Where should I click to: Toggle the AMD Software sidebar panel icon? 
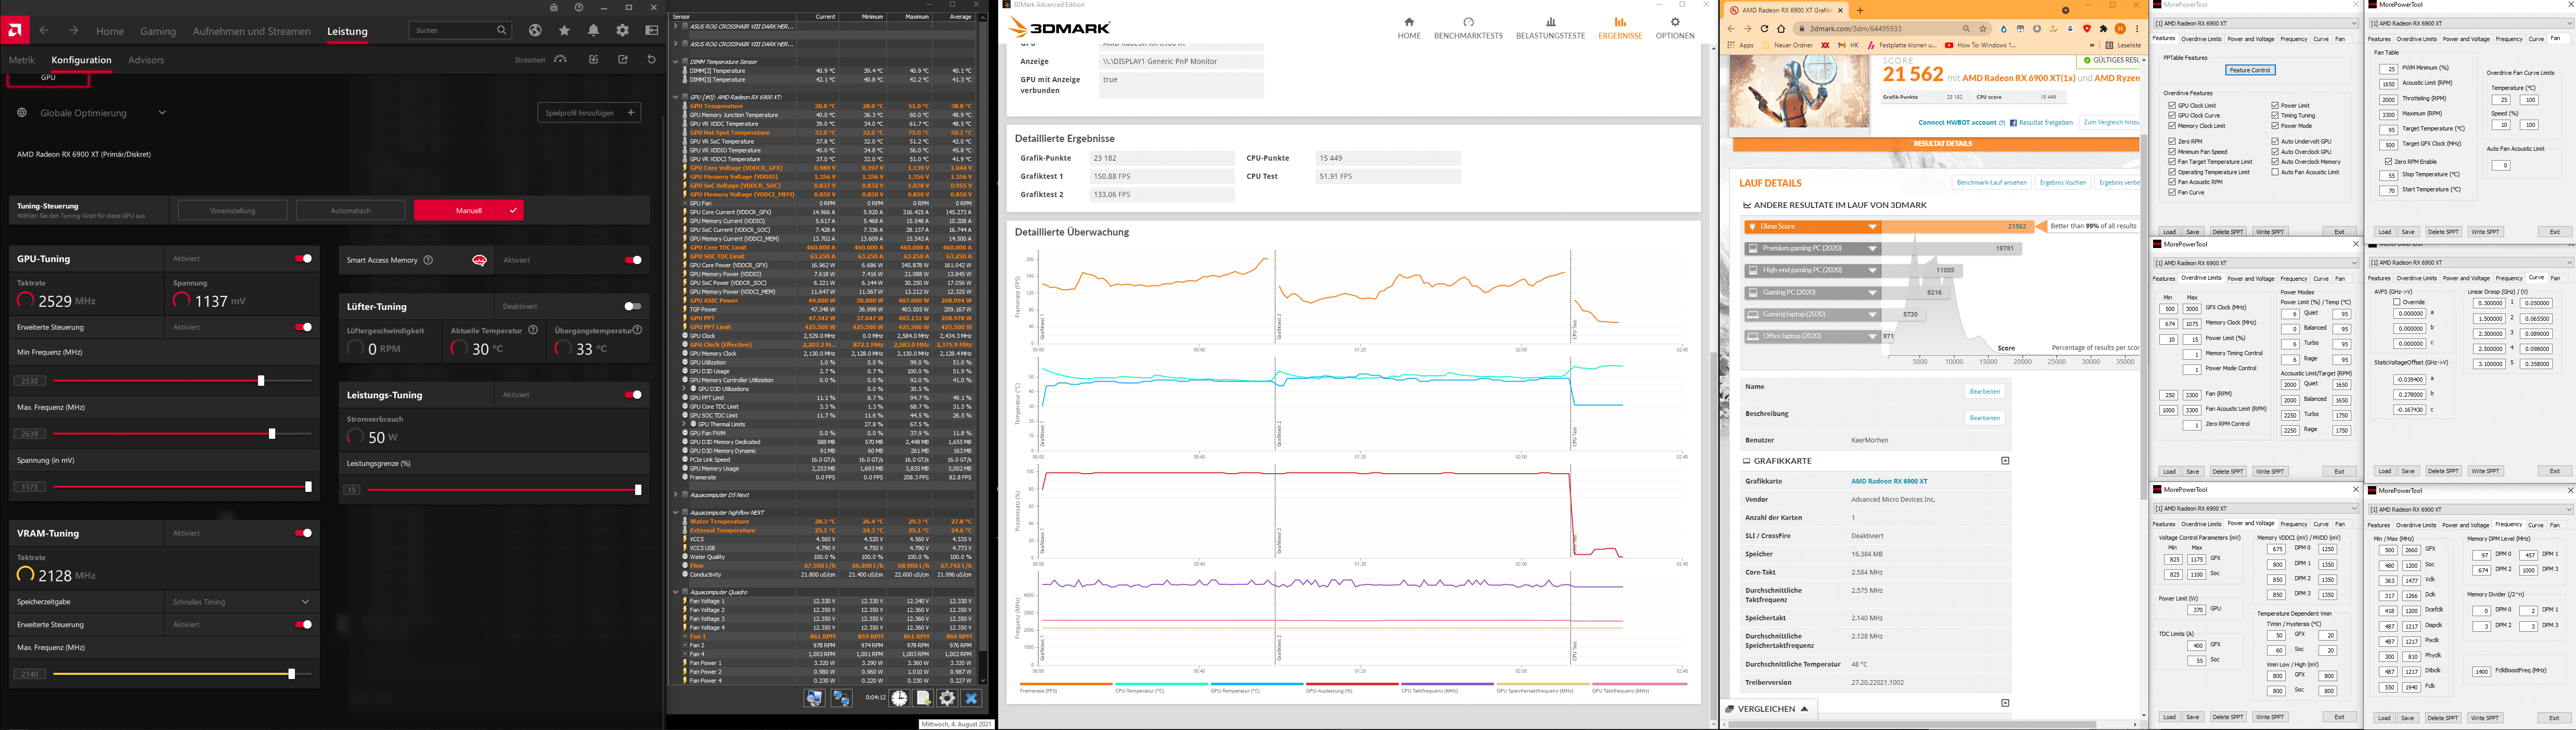coord(652,30)
